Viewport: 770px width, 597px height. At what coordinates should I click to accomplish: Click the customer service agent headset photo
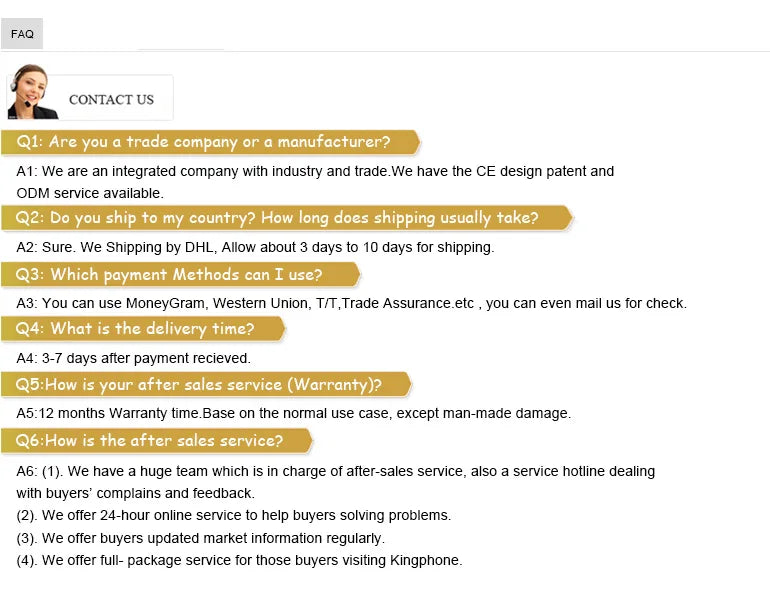click(31, 93)
